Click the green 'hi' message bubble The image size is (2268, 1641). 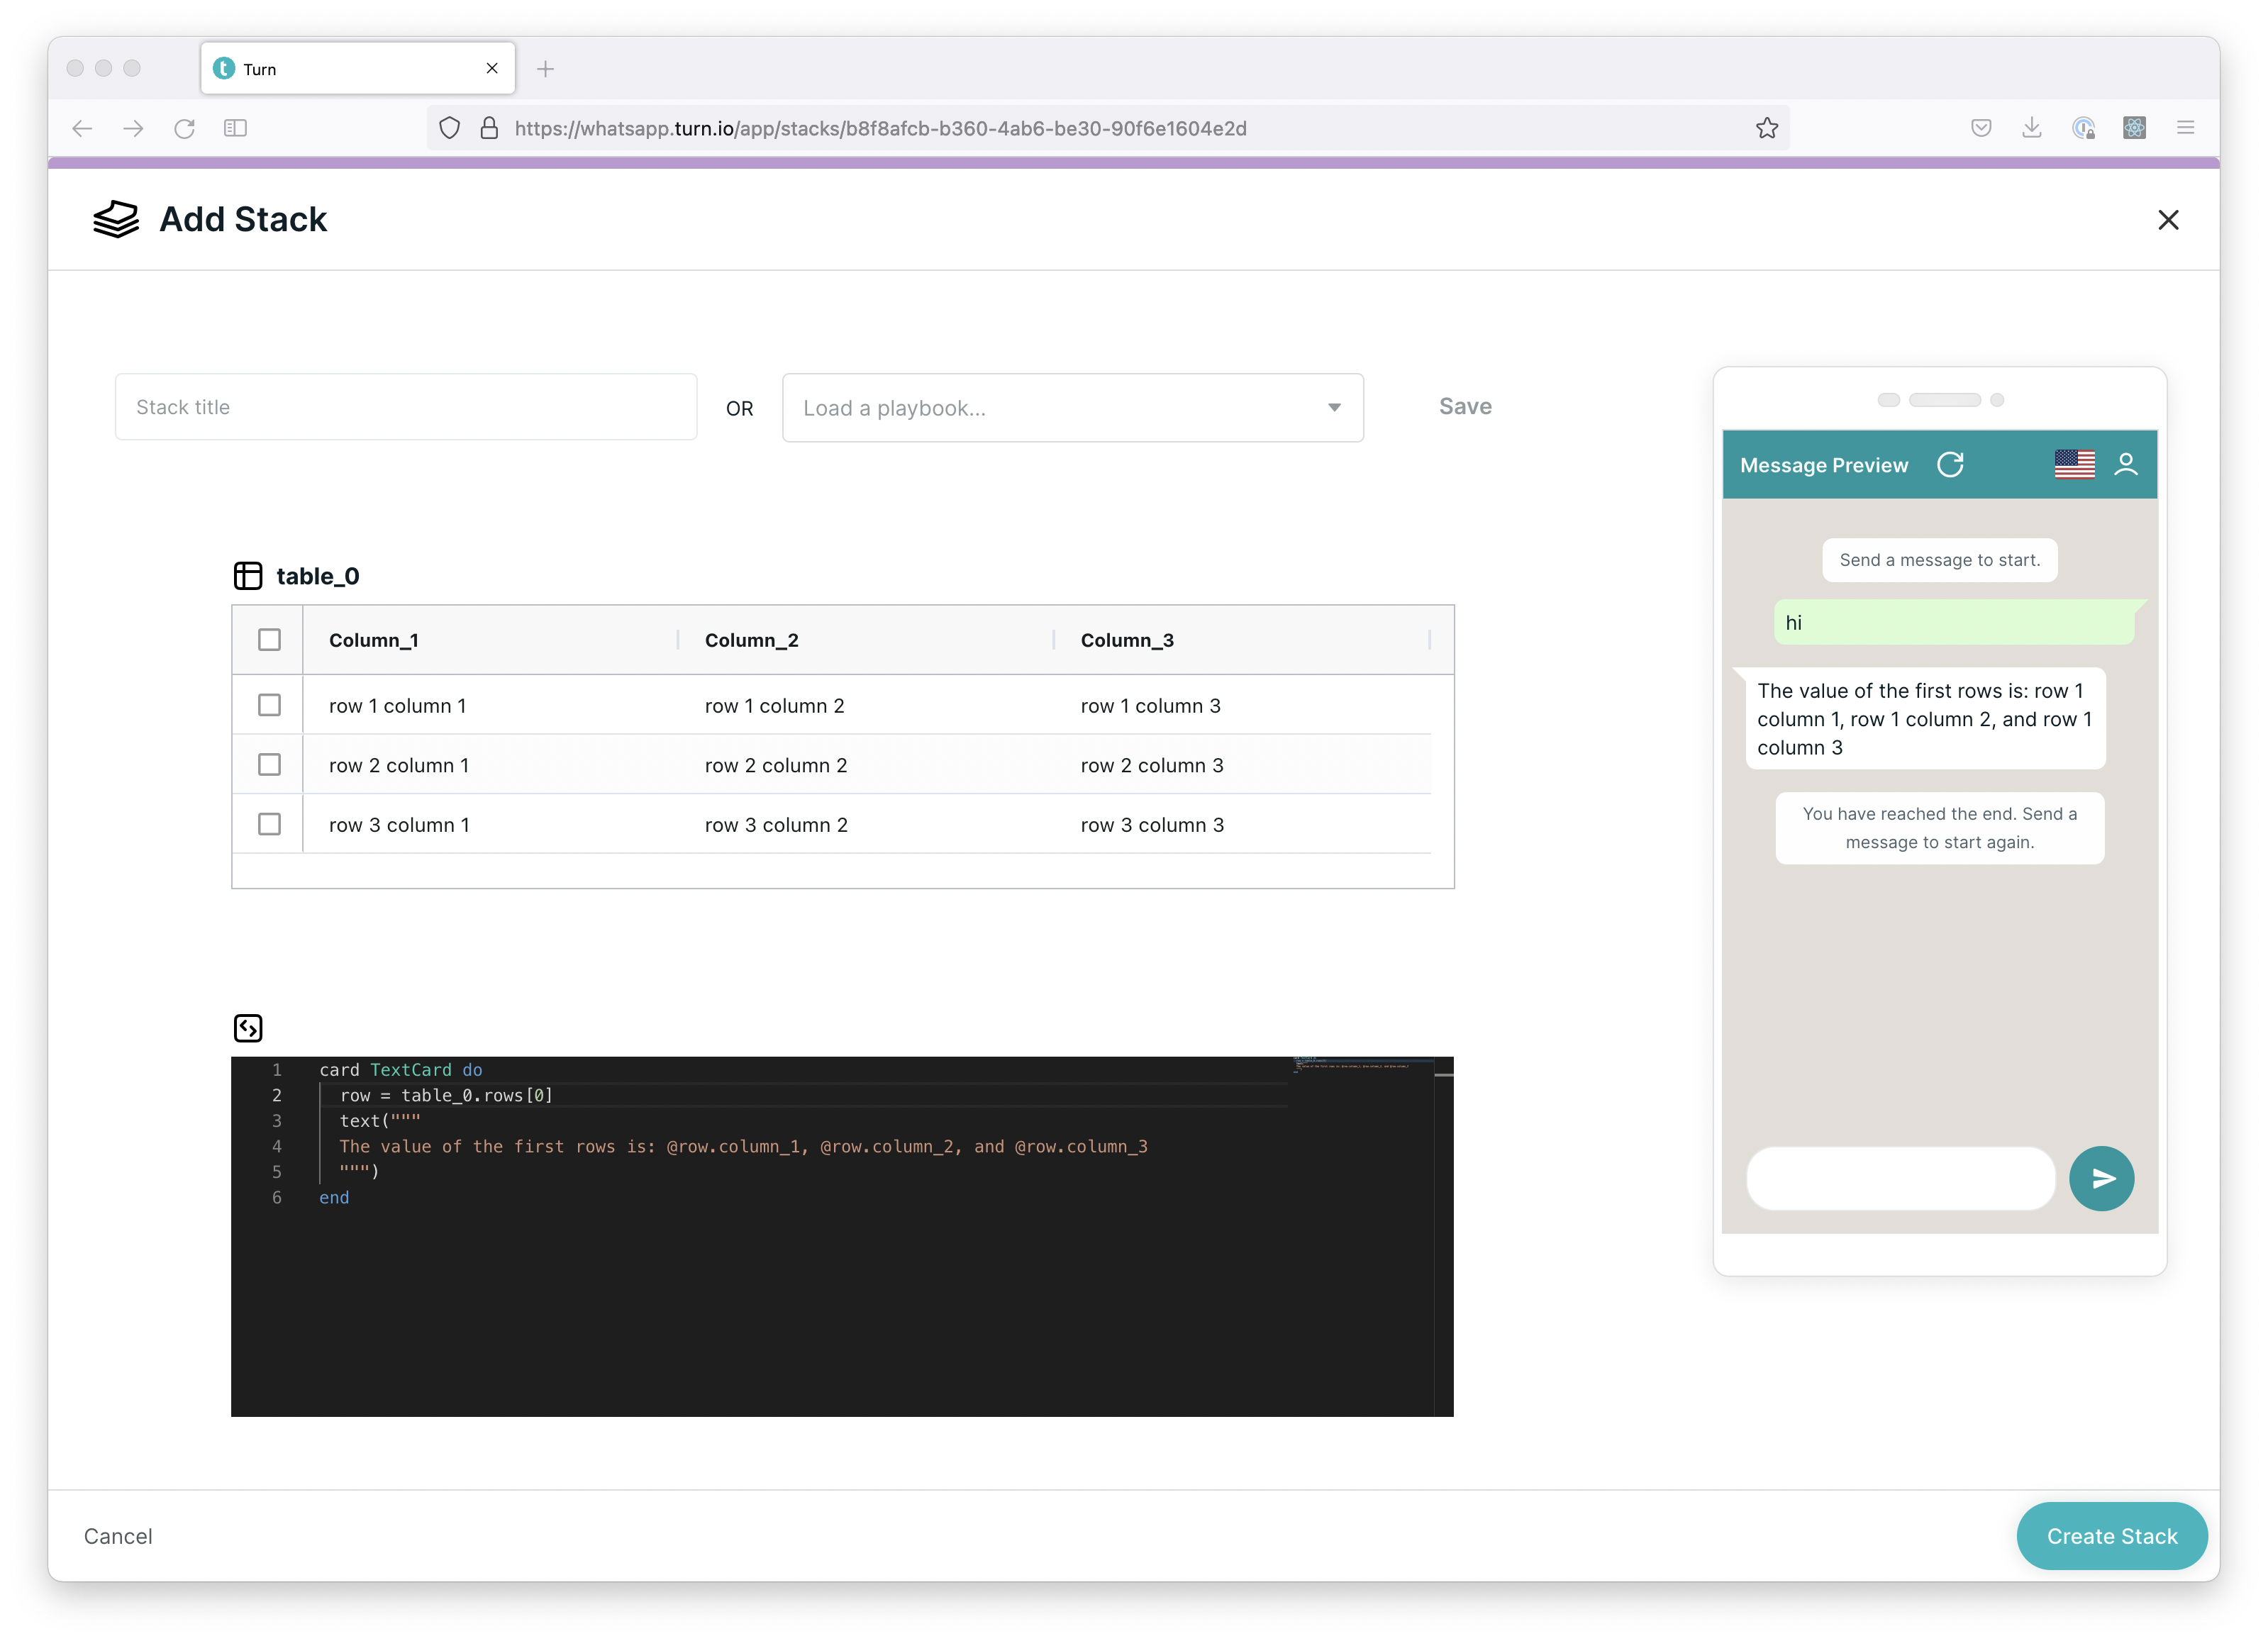1955,622
